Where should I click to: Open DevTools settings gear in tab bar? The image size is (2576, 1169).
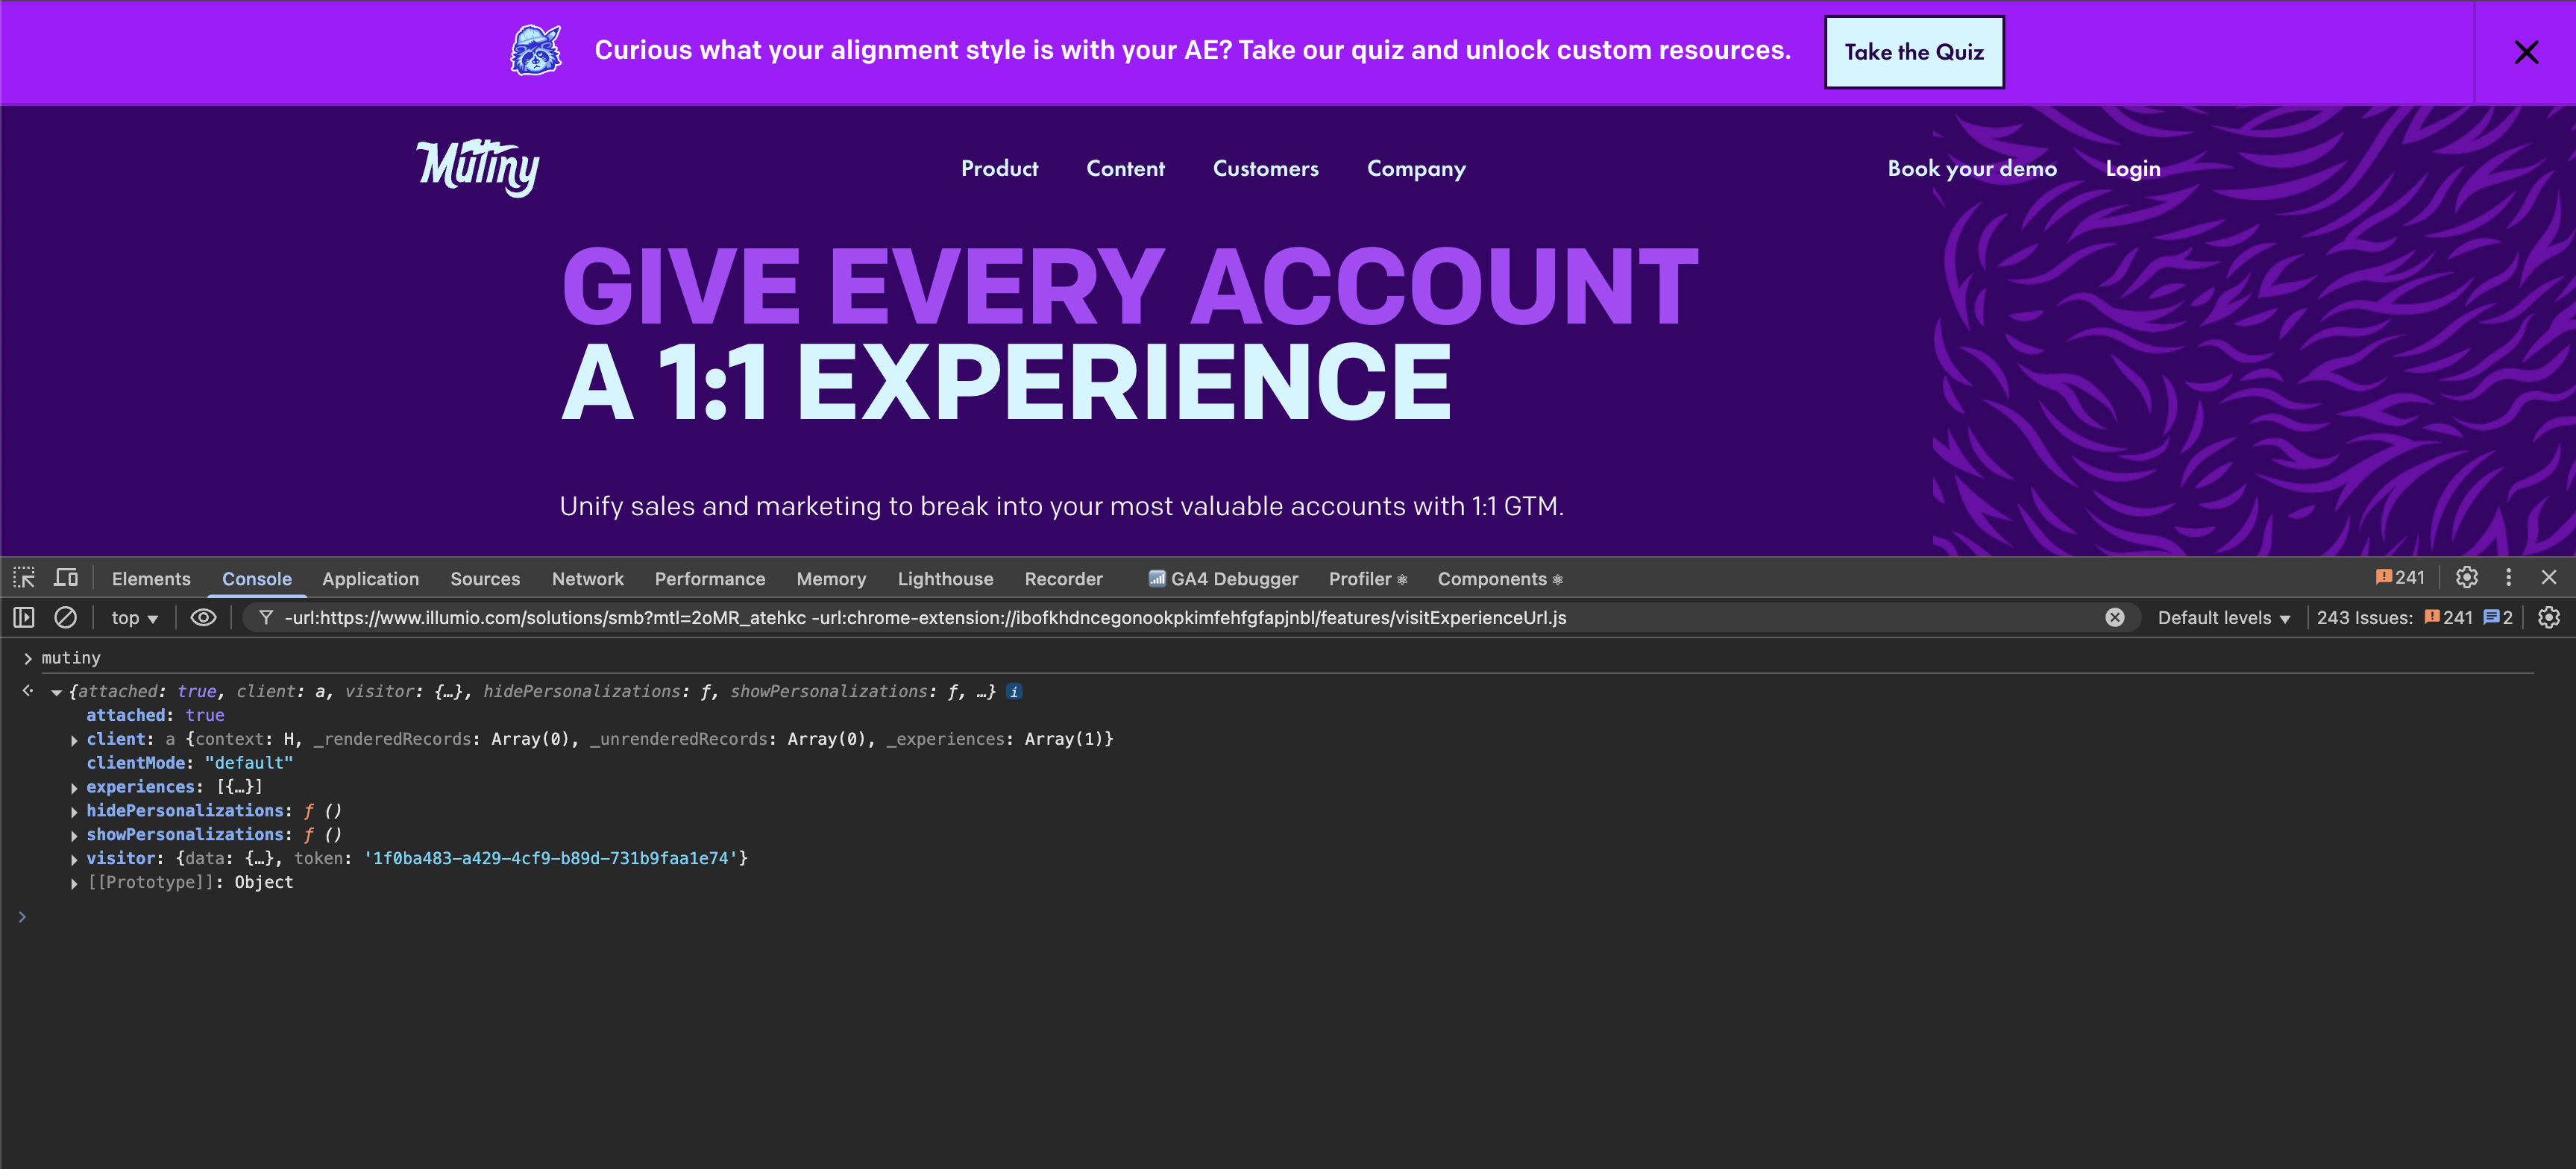[x=2466, y=578]
